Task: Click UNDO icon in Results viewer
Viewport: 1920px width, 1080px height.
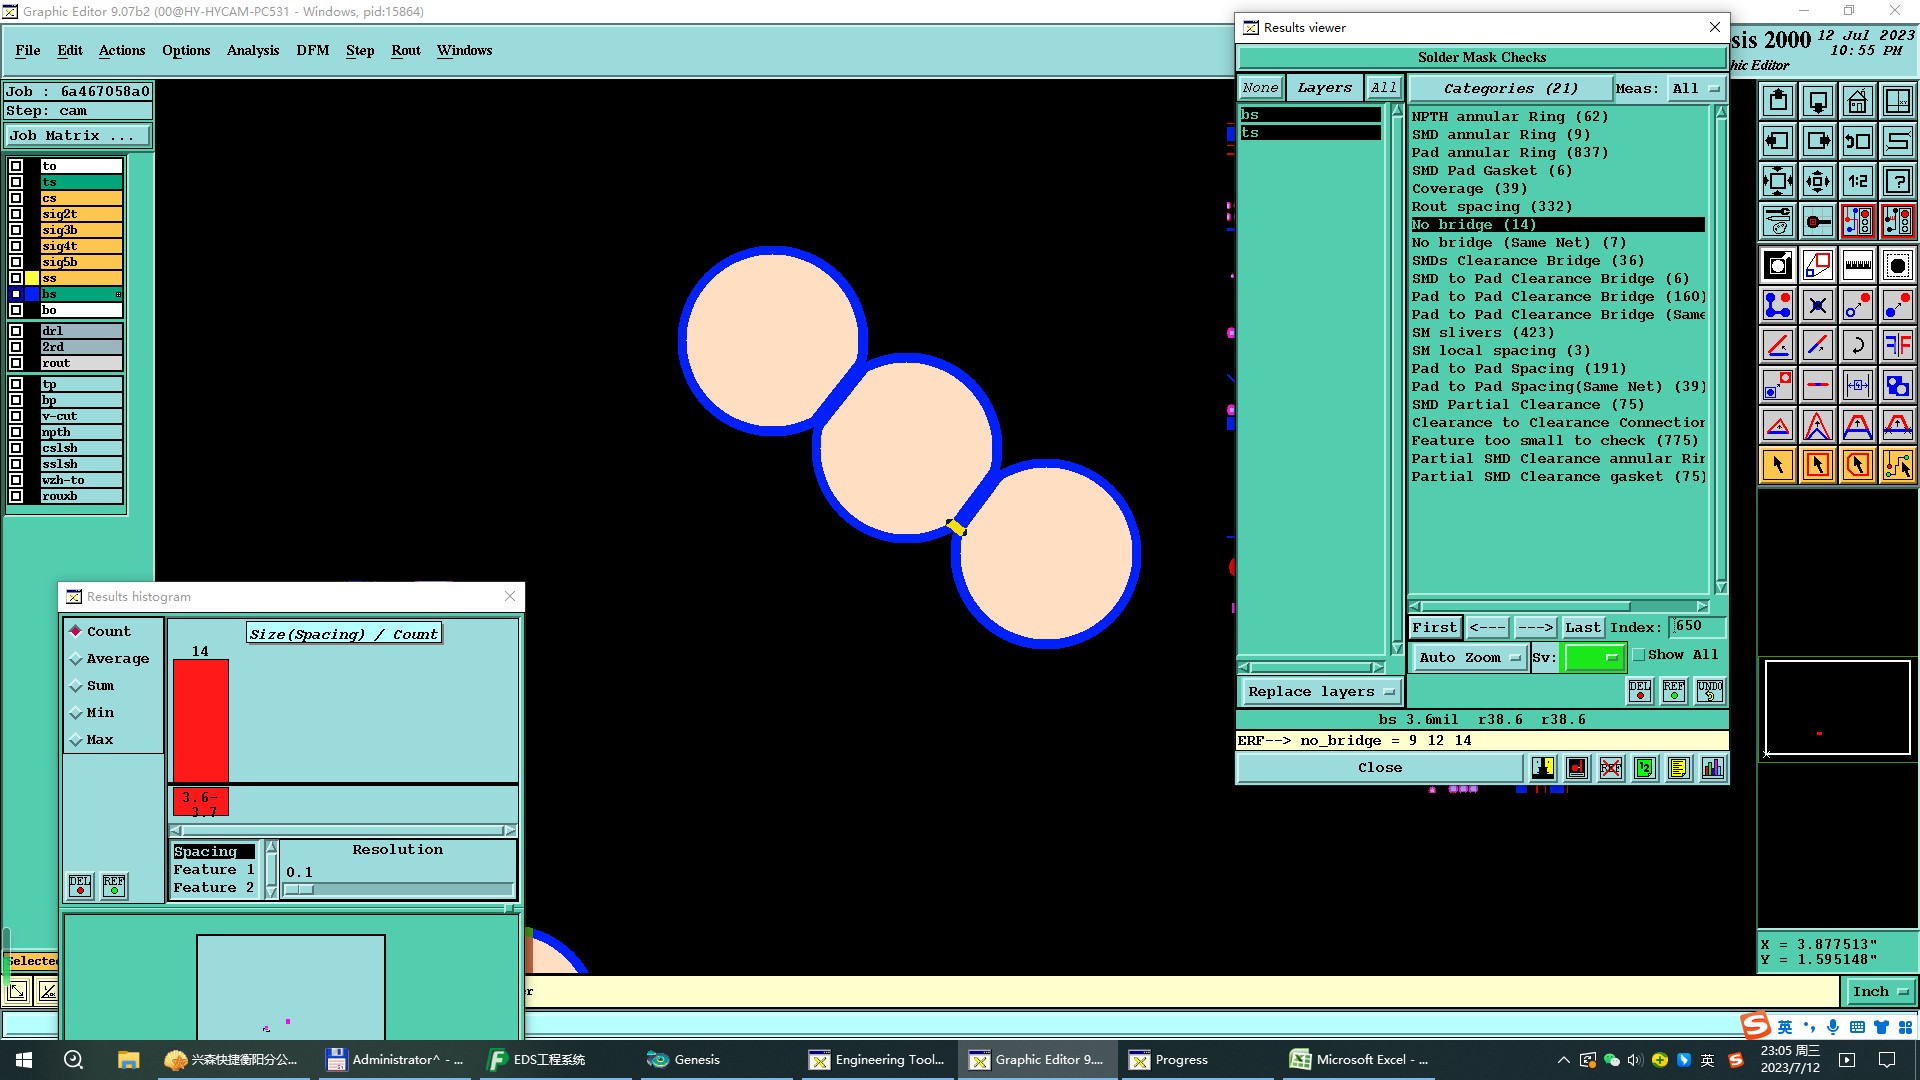Action: 1710,690
